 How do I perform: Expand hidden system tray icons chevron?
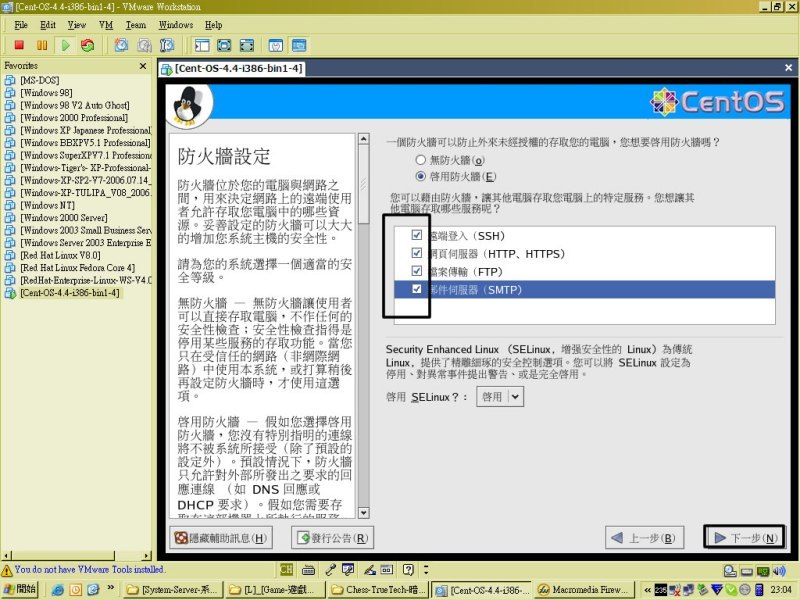click(x=647, y=590)
